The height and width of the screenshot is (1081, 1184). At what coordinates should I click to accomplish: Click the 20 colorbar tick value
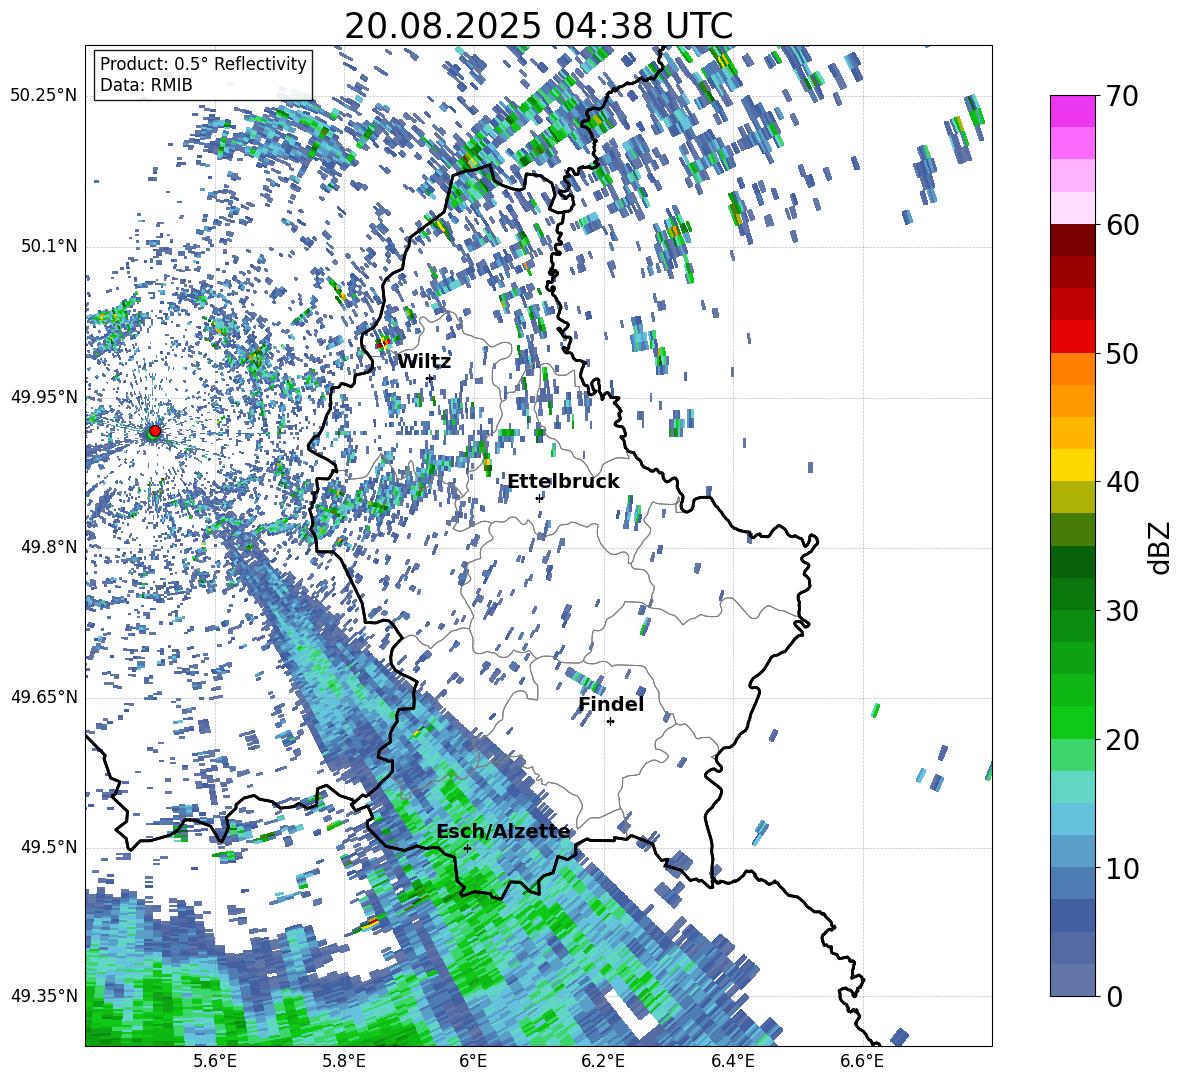click(x=1122, y=740)
